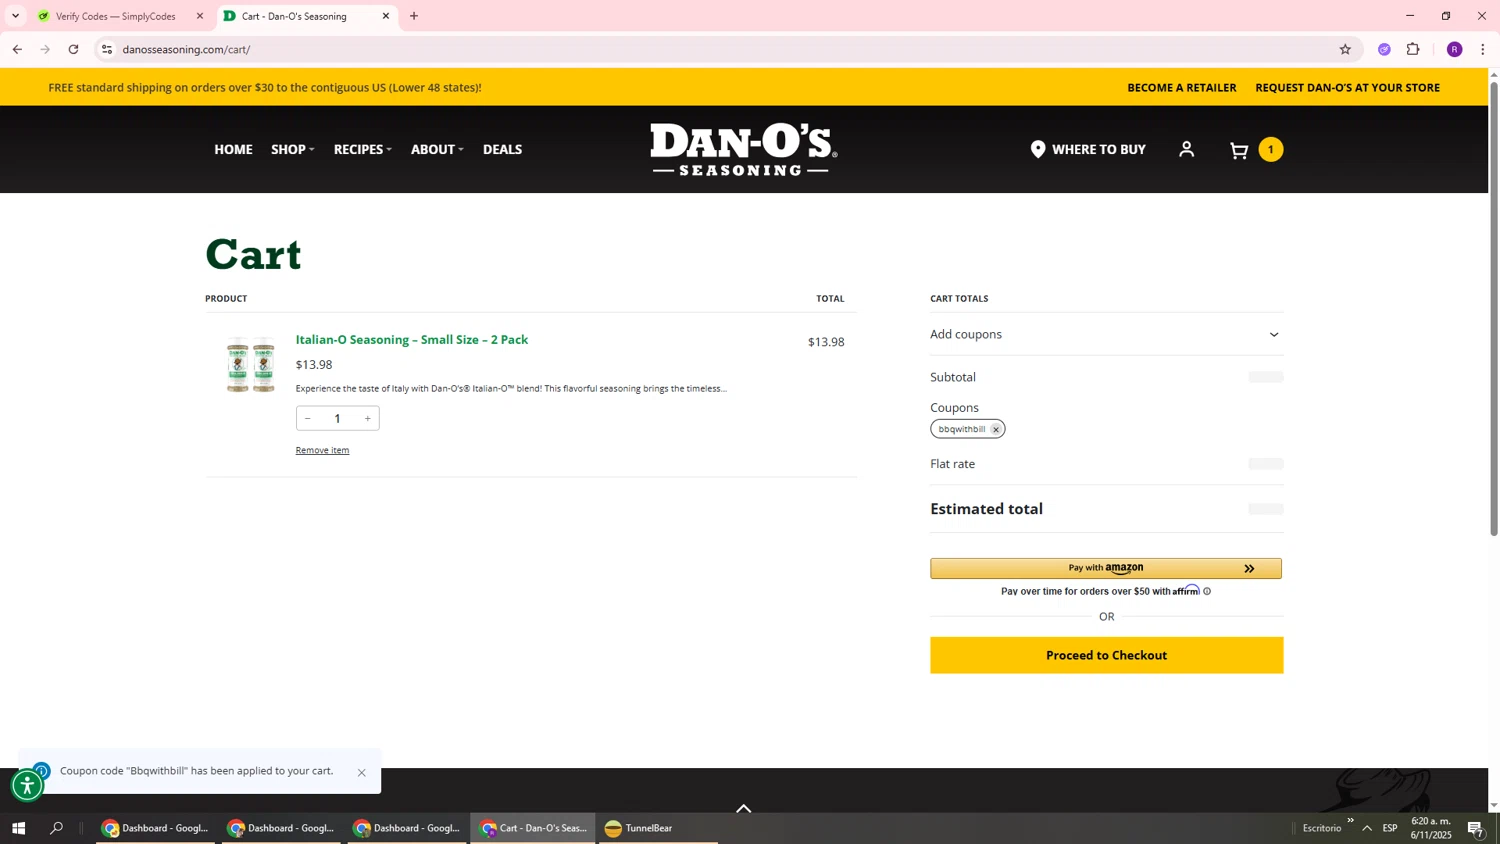
Task: Open the Windows Start menu
Action: (x=18, y=828)
